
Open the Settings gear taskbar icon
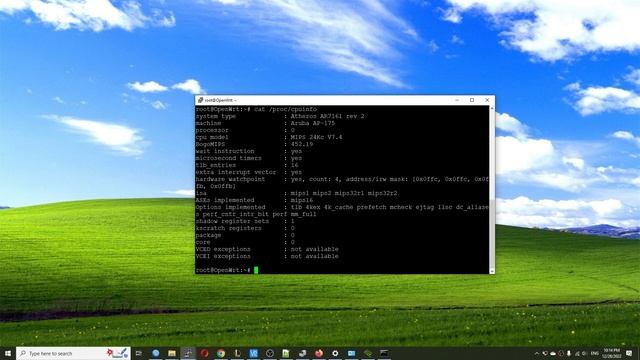[x=335, y=353]
